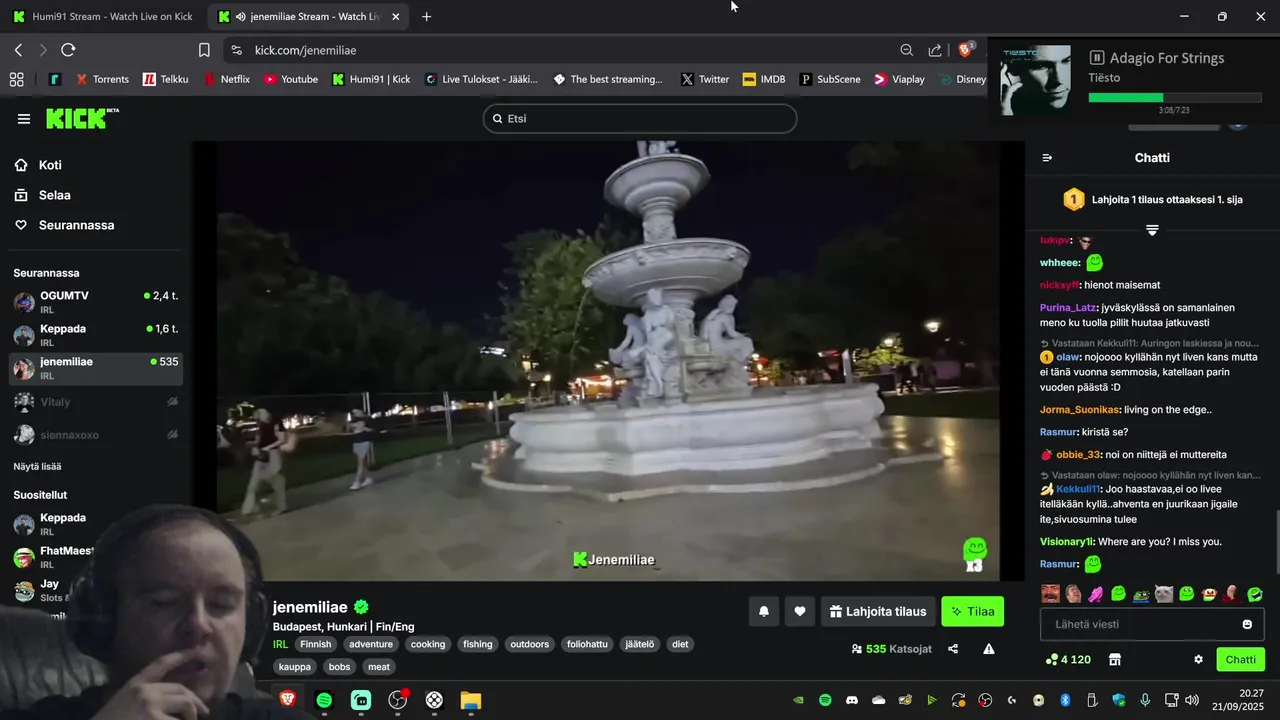Screen dimensions: 1280x720
Task: Open Brave Shields icon
Action: coord(966,49)
